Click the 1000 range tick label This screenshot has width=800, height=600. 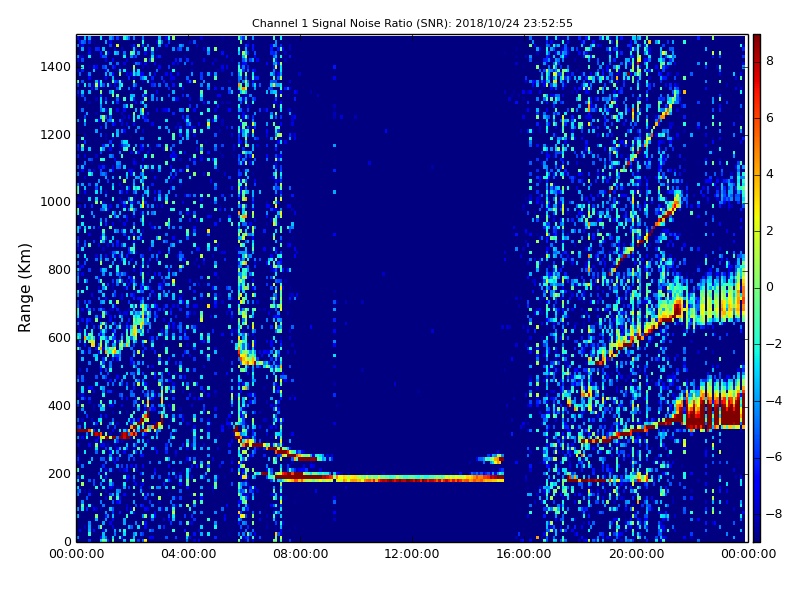(x=56, y=202)
